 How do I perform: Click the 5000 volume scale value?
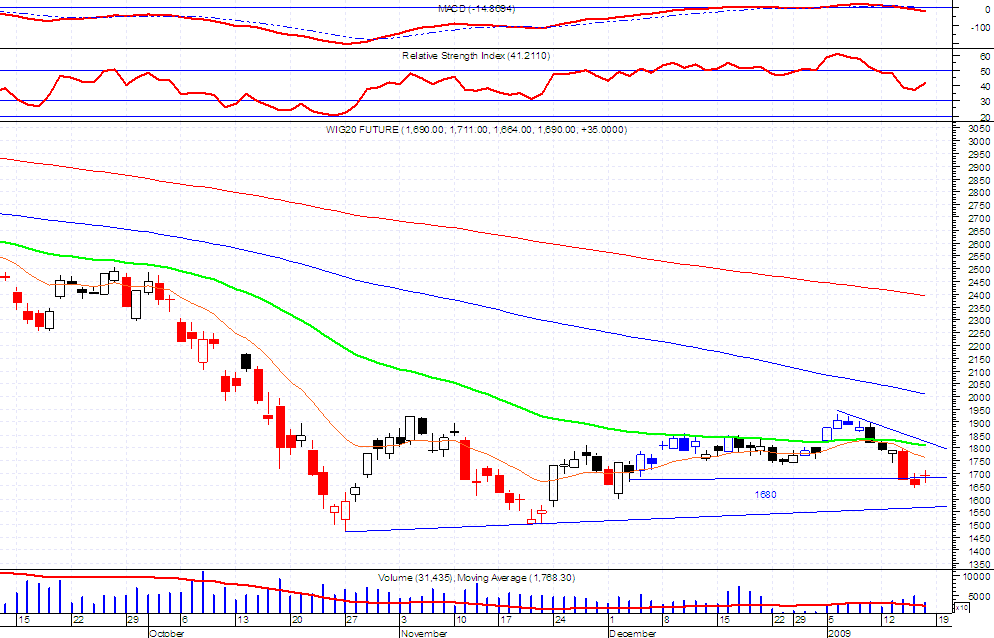pyautogui.click(x=979, y=596)
